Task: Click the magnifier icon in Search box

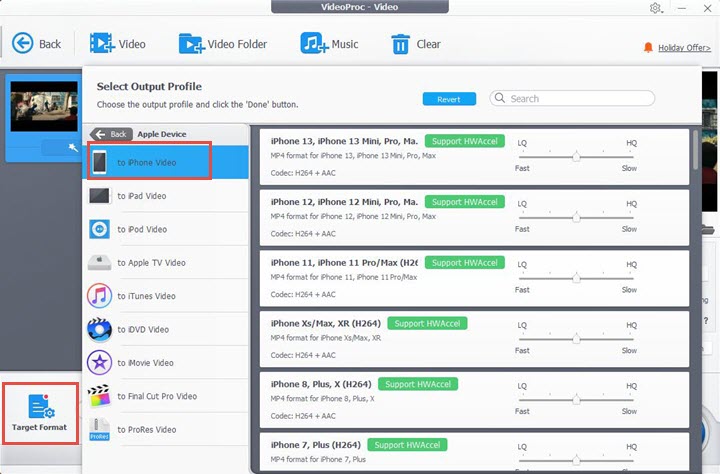Action: [x=500, y=98]
